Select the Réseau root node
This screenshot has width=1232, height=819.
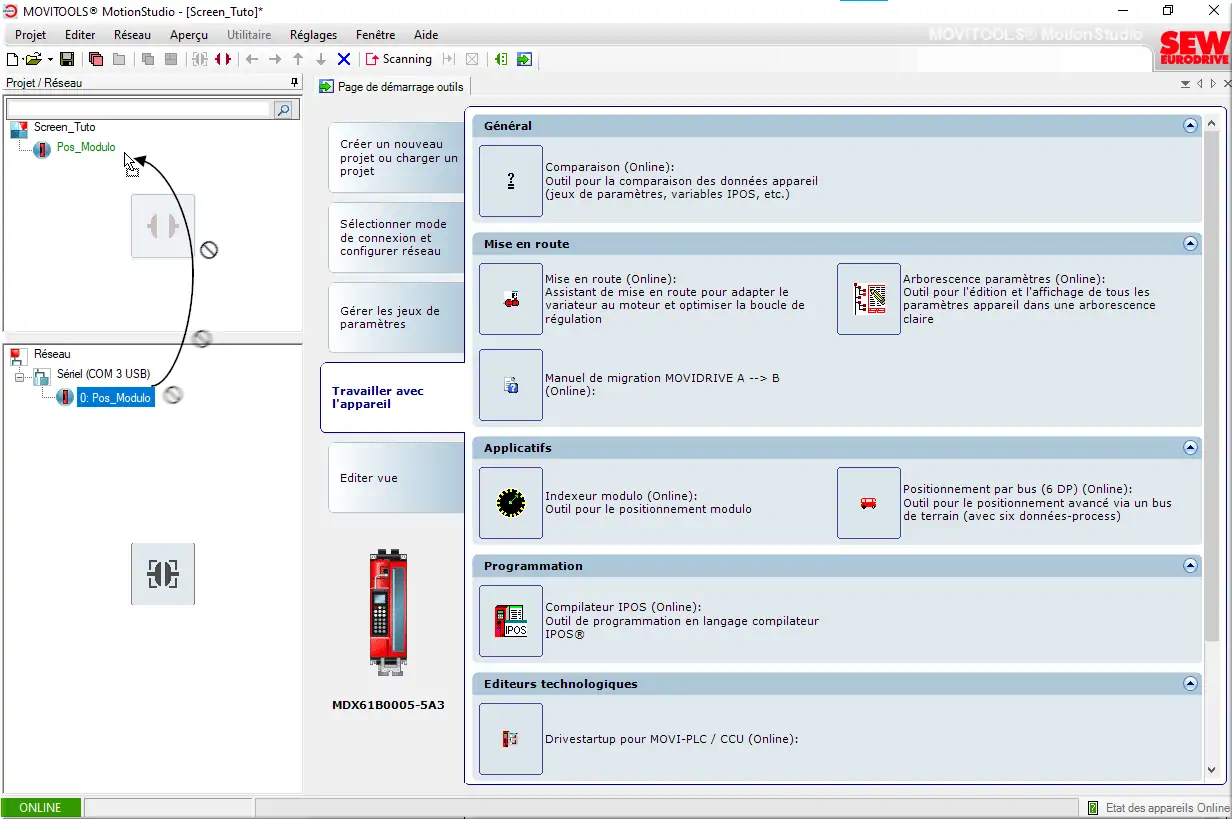pos(52,354)
